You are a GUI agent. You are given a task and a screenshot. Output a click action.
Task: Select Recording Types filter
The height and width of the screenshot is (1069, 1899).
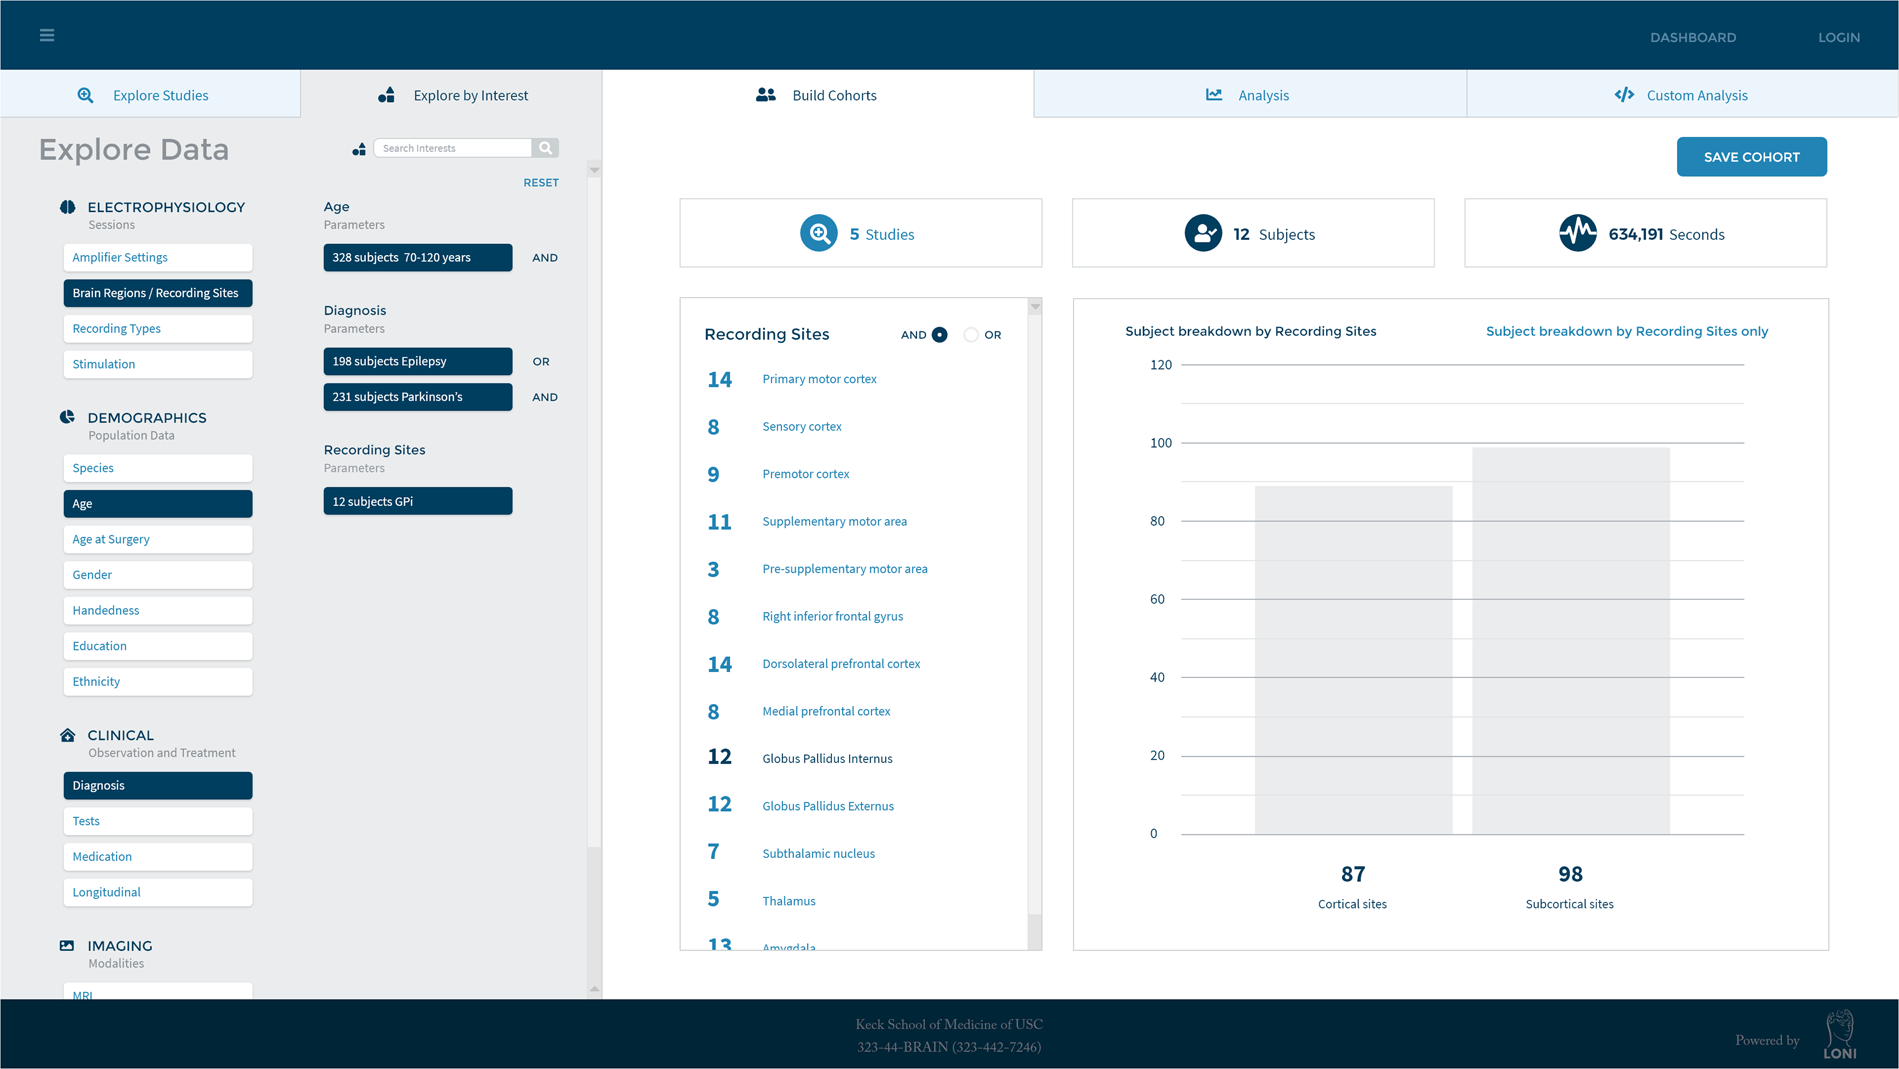pyautogui.click(x=158, y=328)
